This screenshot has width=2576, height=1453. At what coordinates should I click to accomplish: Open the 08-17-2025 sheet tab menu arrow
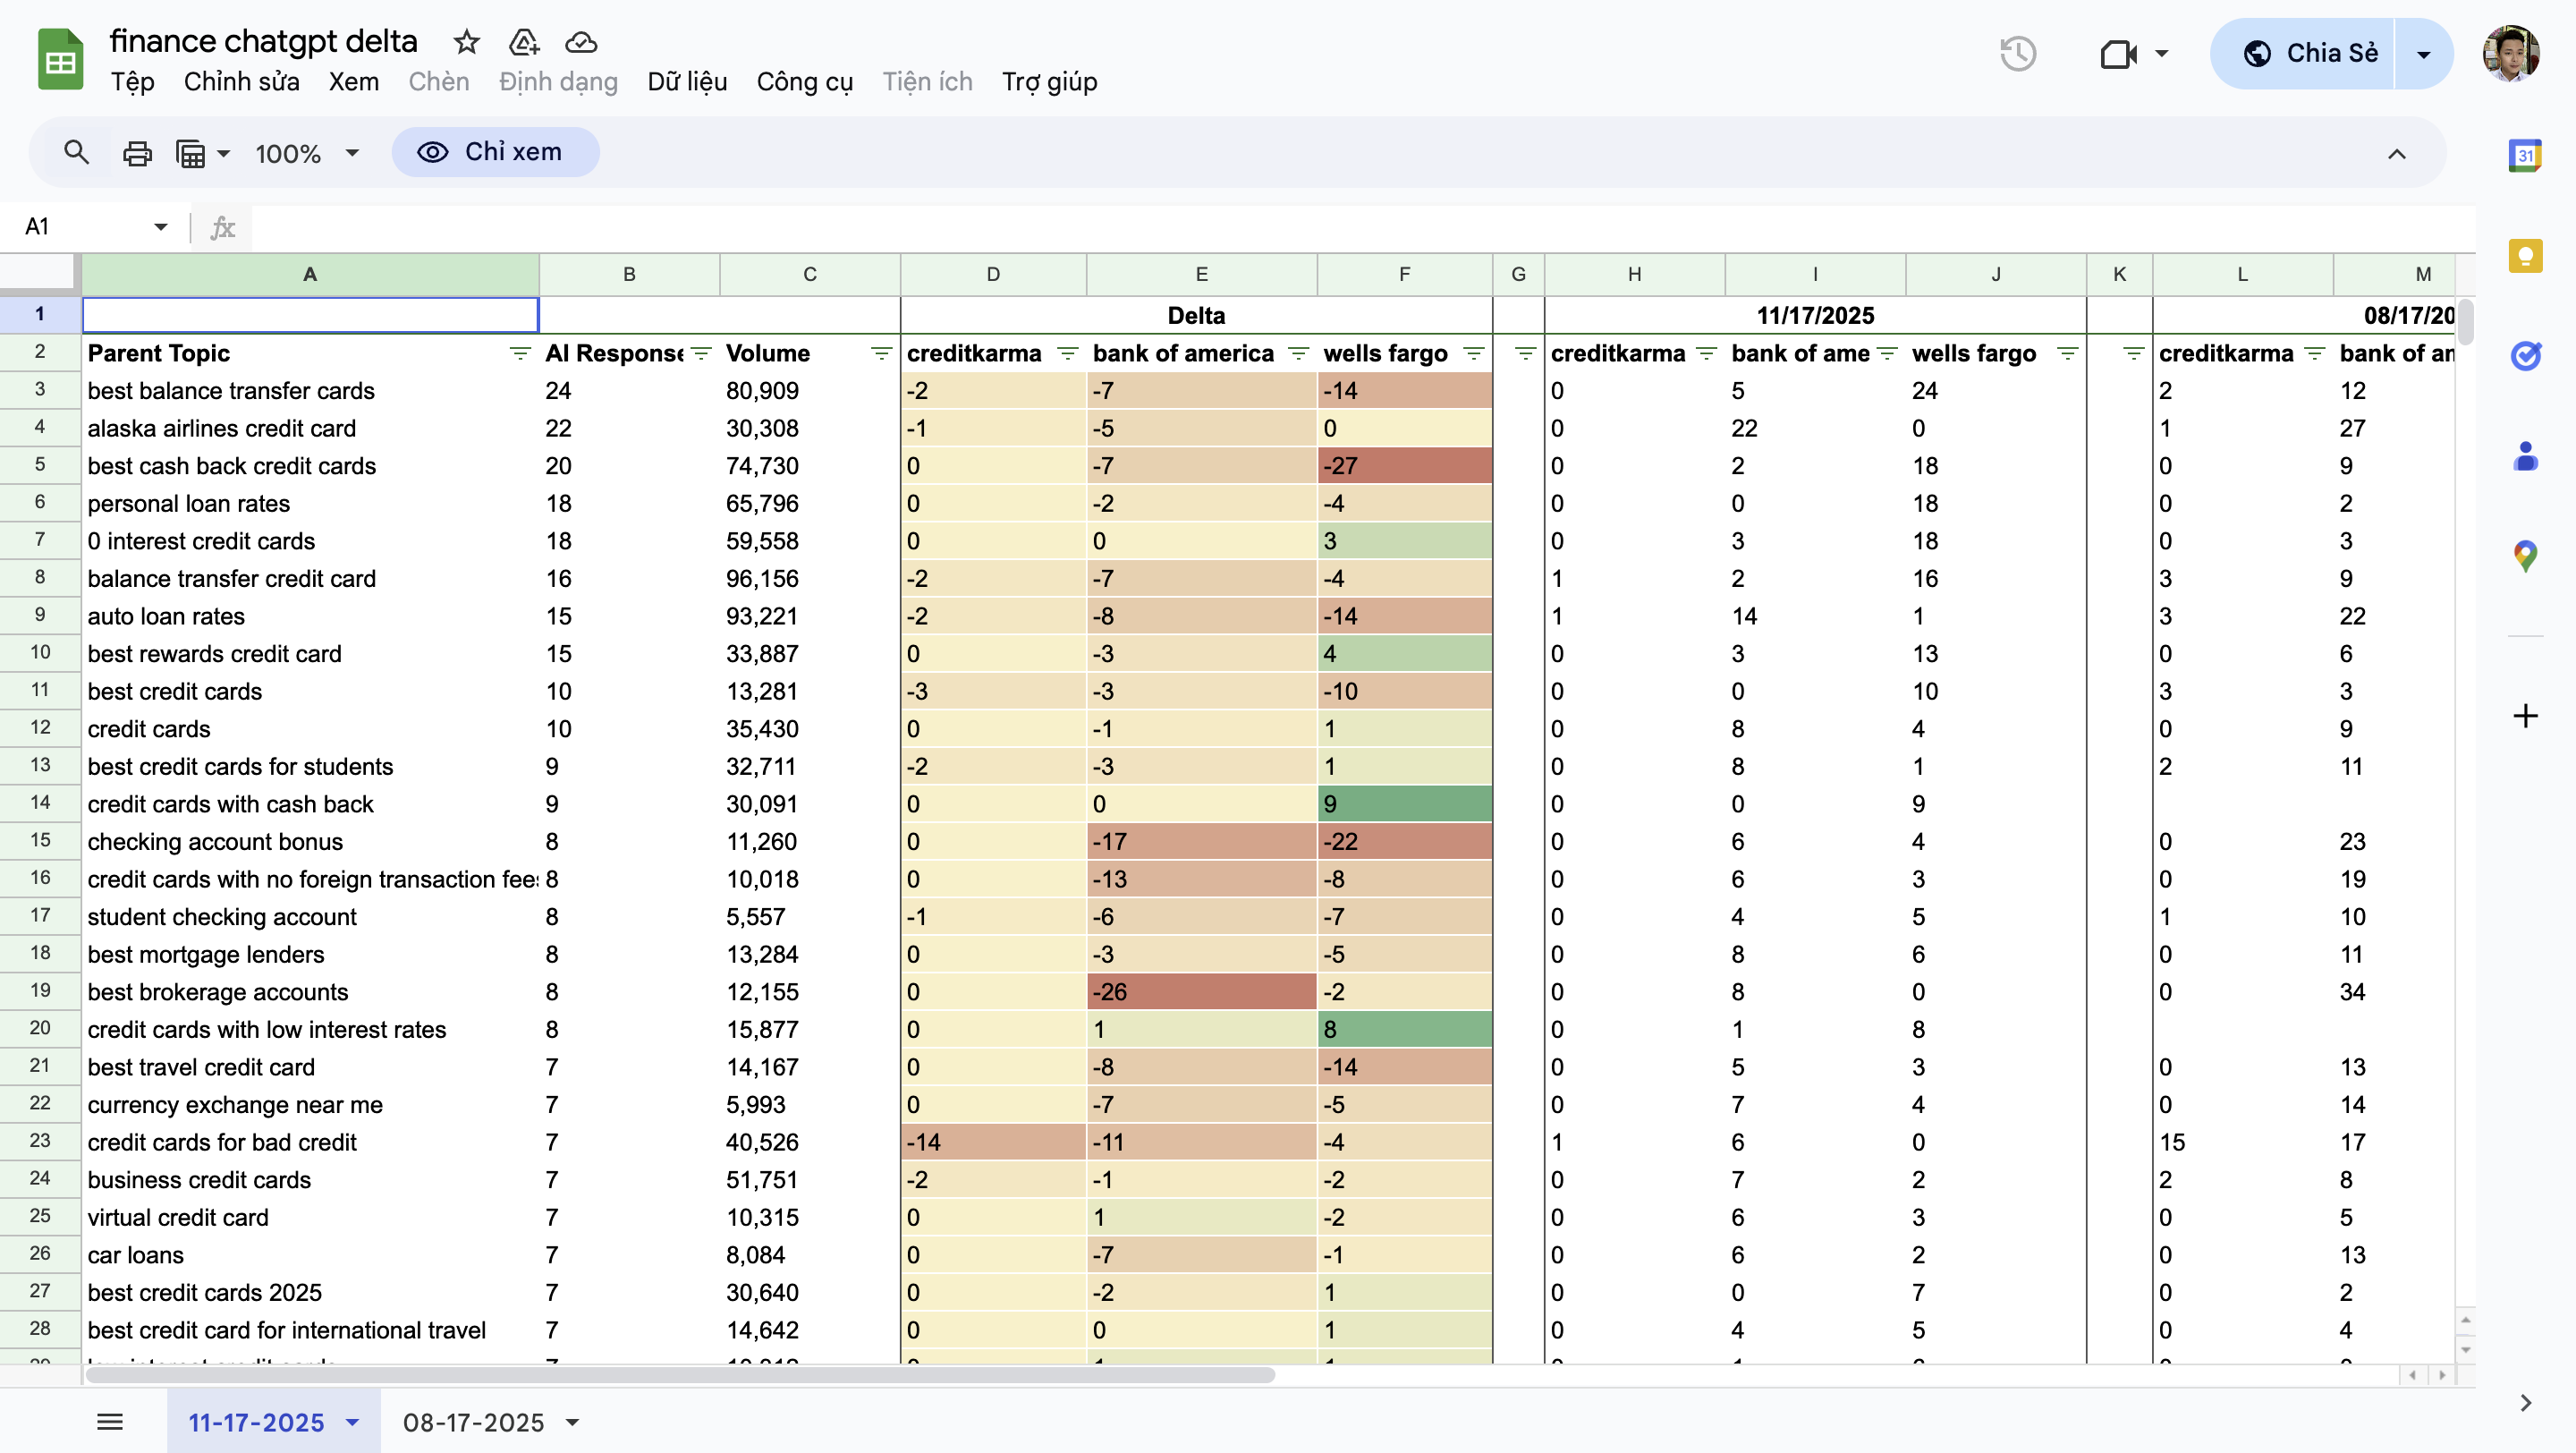[572, 1422]
